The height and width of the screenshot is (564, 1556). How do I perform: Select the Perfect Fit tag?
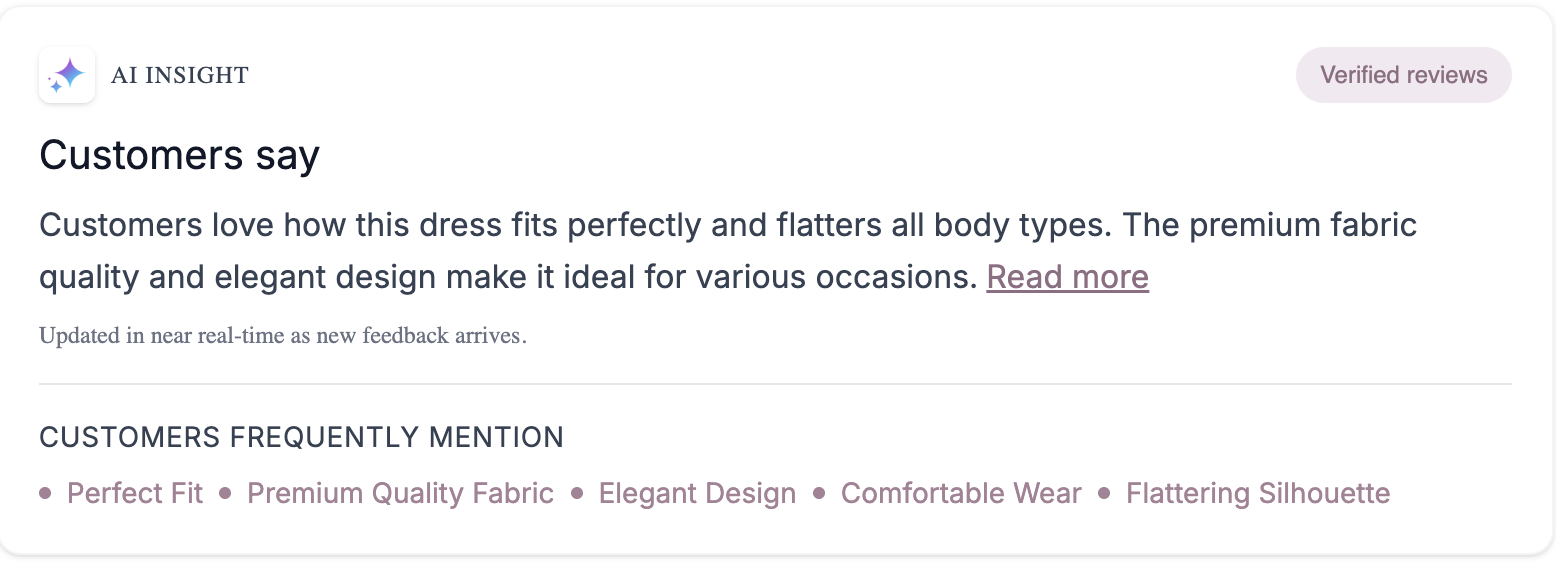135,493
